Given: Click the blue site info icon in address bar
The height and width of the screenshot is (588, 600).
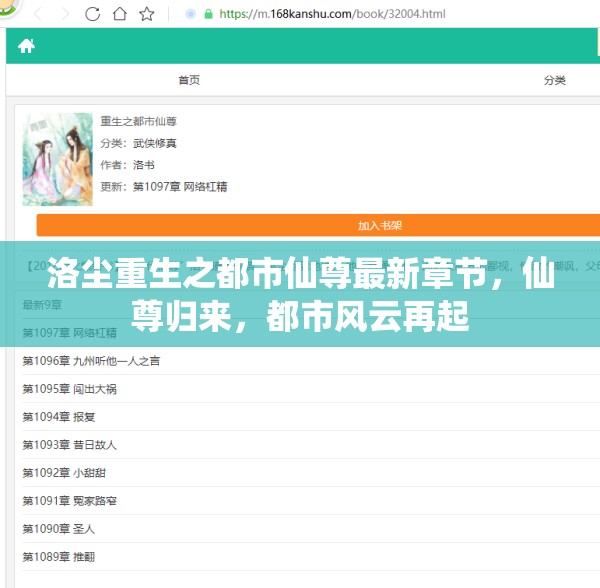Looking at the screenshot, I should point(190,14).
